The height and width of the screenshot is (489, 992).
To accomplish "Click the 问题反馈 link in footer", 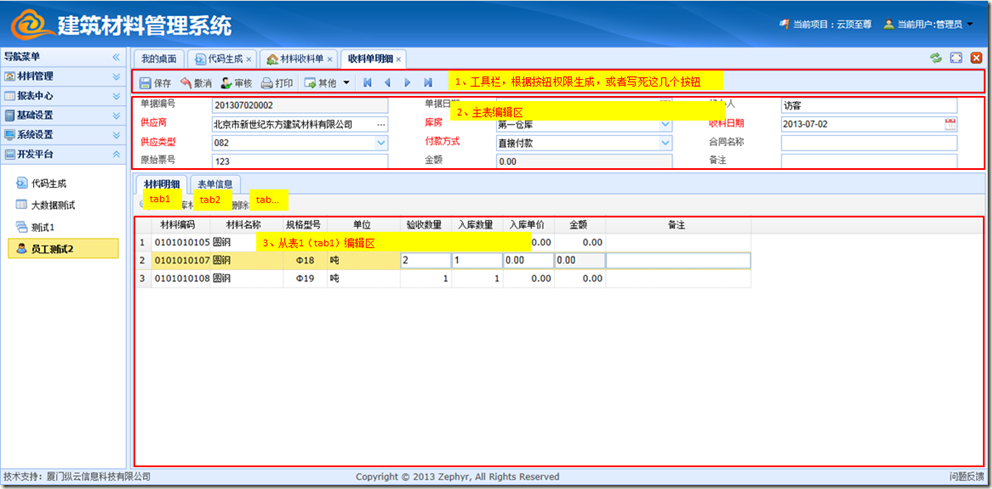I will coord(968,477).
